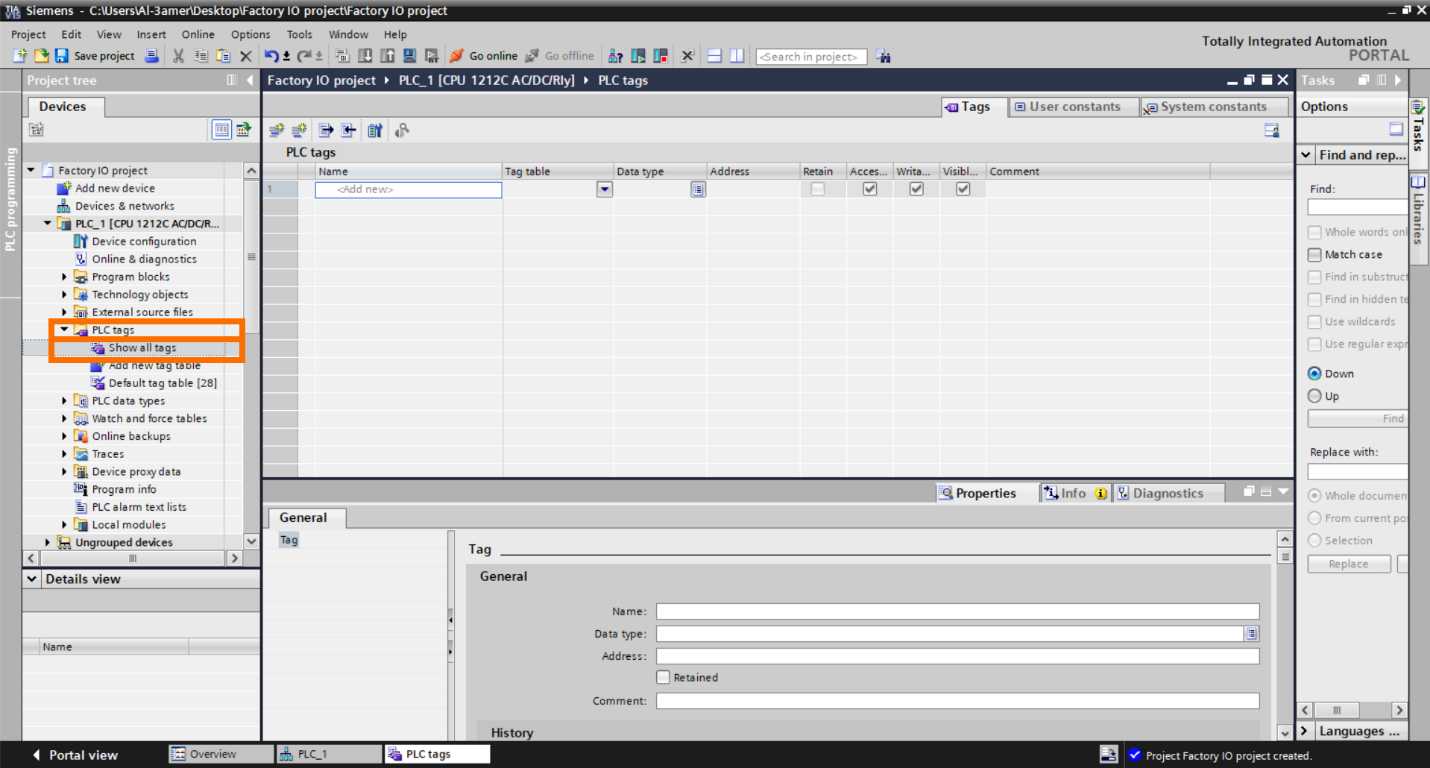Open the Project menu
Image resolution: width=1430 pixels, height=768 pixels.
(x=29, y=34)
